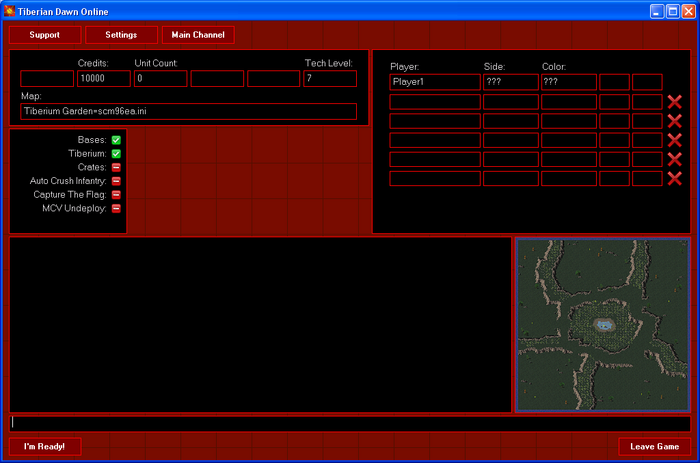The width and height of the screenshot is (700, 463).
Task: Click the empty field left of Tech Level
Action: pos(273,79)
